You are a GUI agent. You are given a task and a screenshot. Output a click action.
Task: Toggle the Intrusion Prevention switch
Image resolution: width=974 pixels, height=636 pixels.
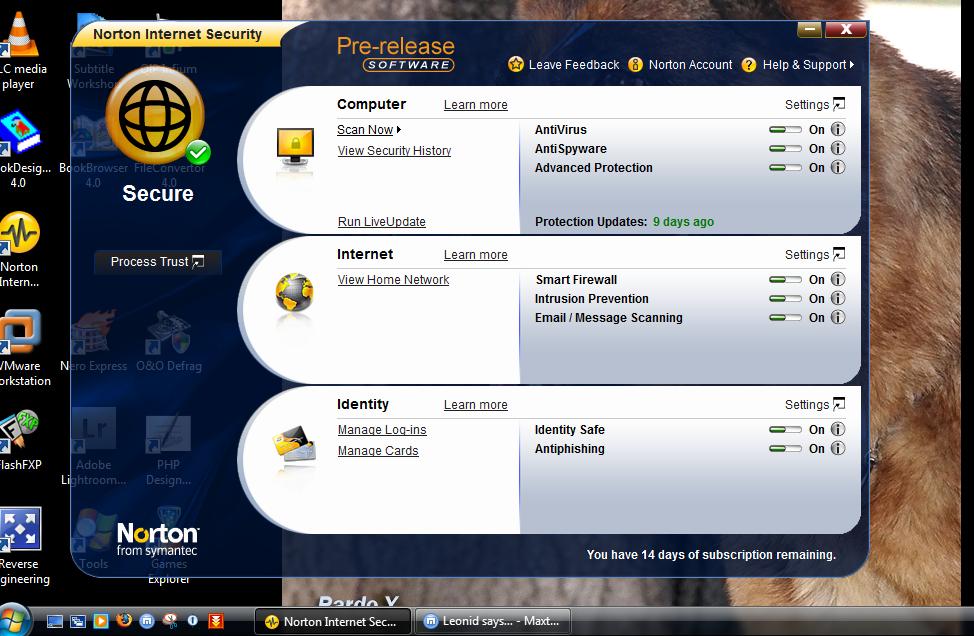point(785,299)
